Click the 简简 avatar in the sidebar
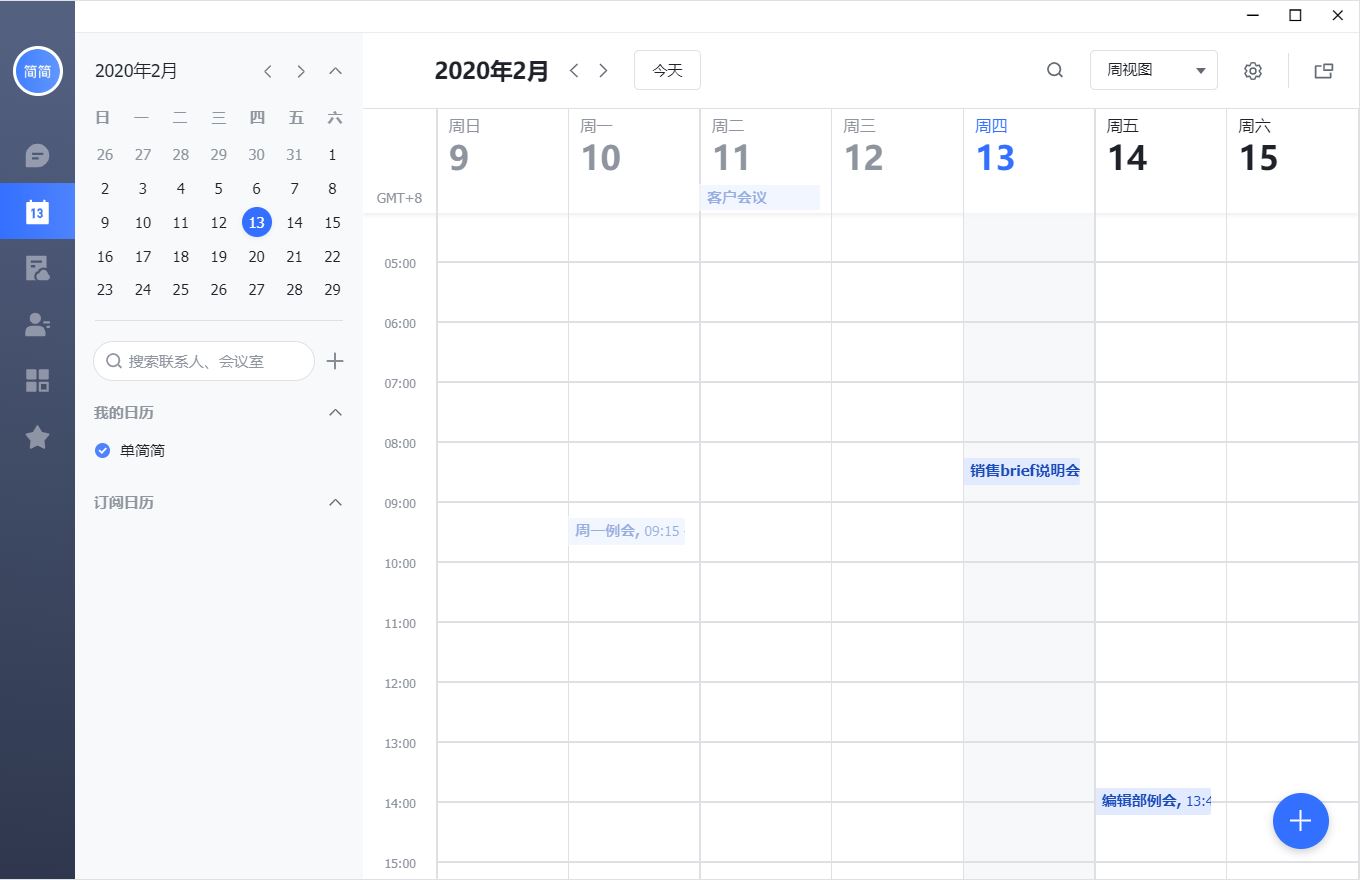Screen dimensions: 1360x880 point(37,71)
